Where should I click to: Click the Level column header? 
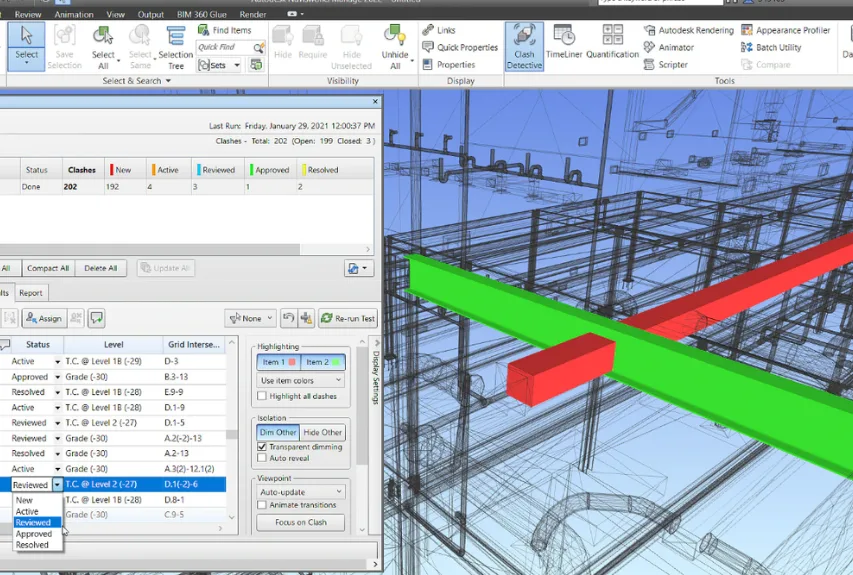click(x=113, y=344)
